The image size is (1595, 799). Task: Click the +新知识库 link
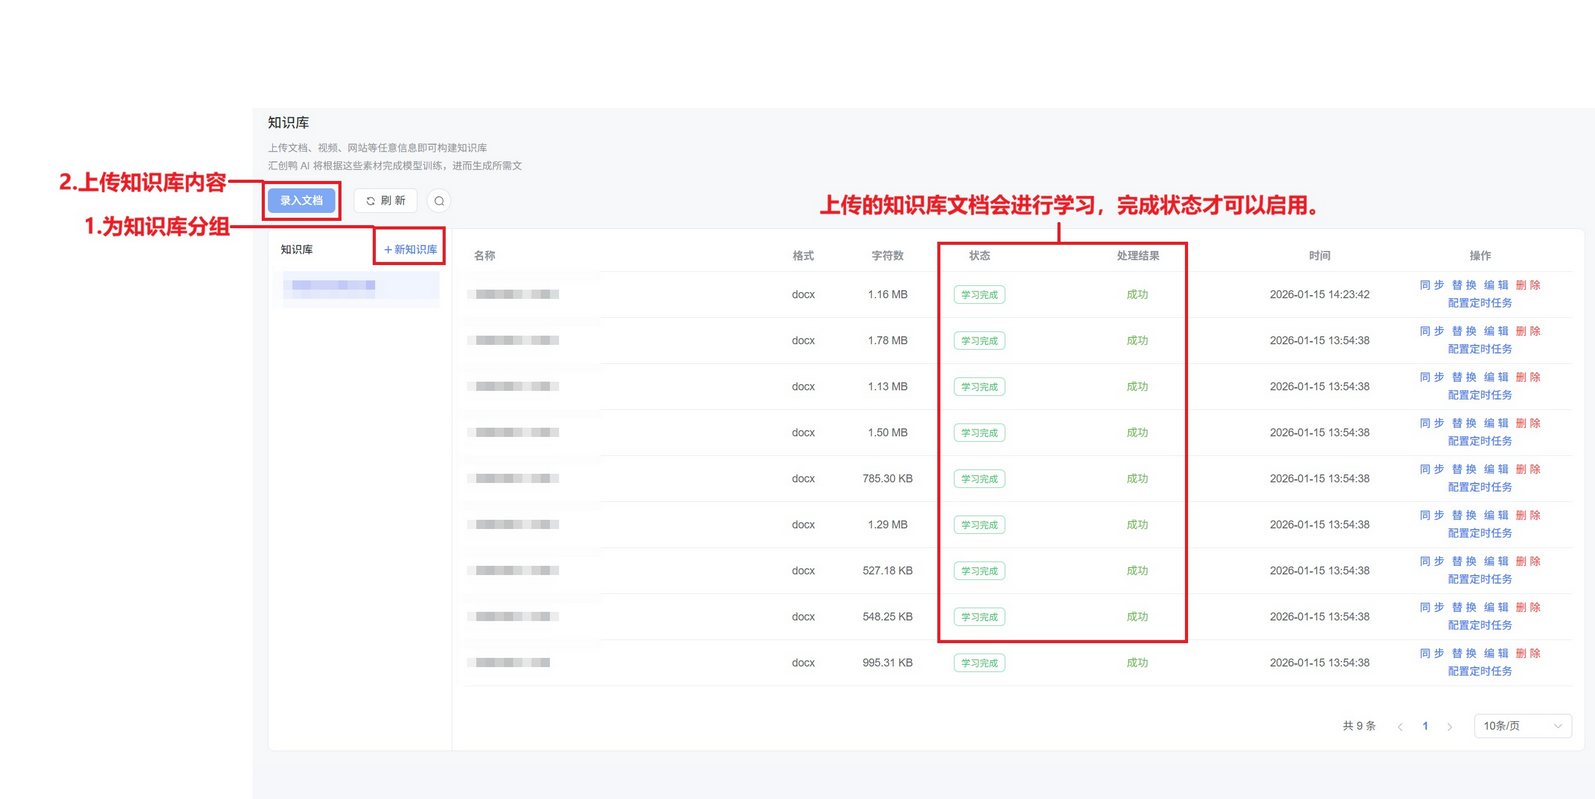point(410,249)
